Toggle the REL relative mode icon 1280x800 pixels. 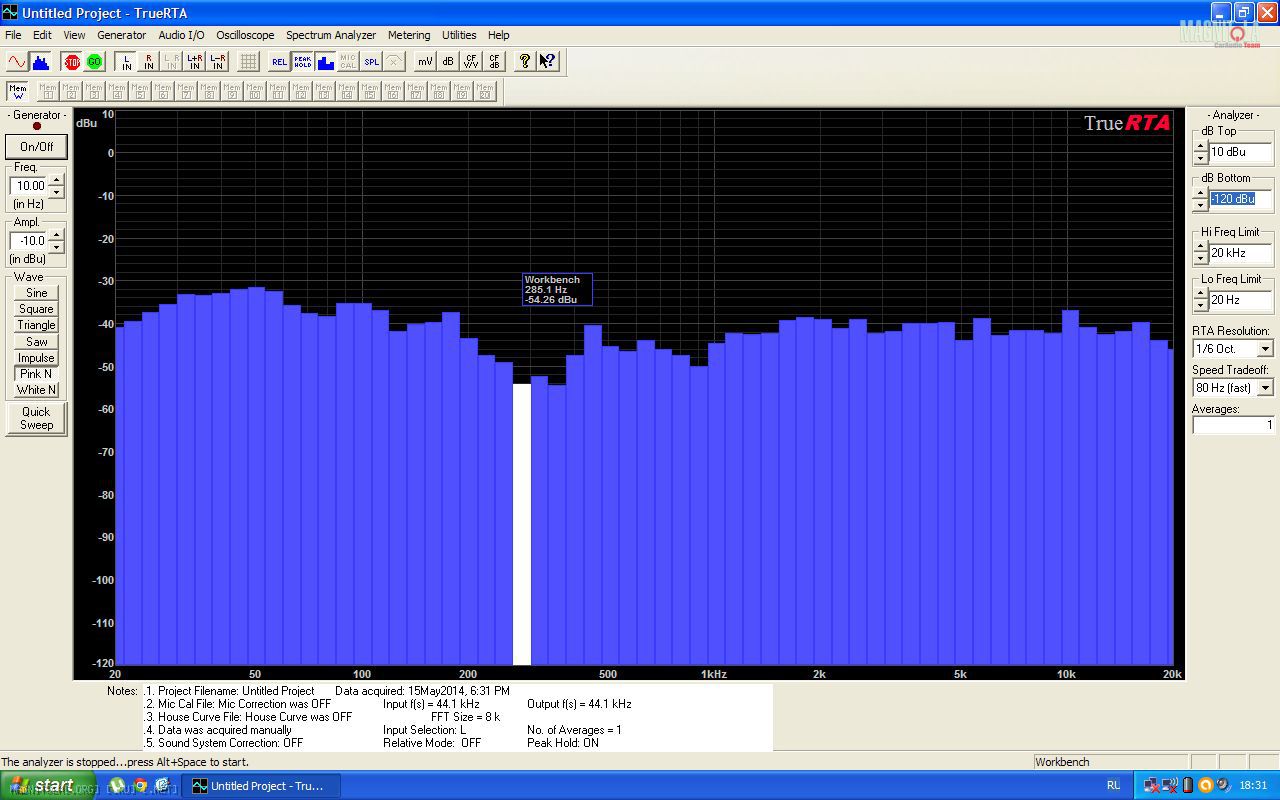tap(279, 62)
